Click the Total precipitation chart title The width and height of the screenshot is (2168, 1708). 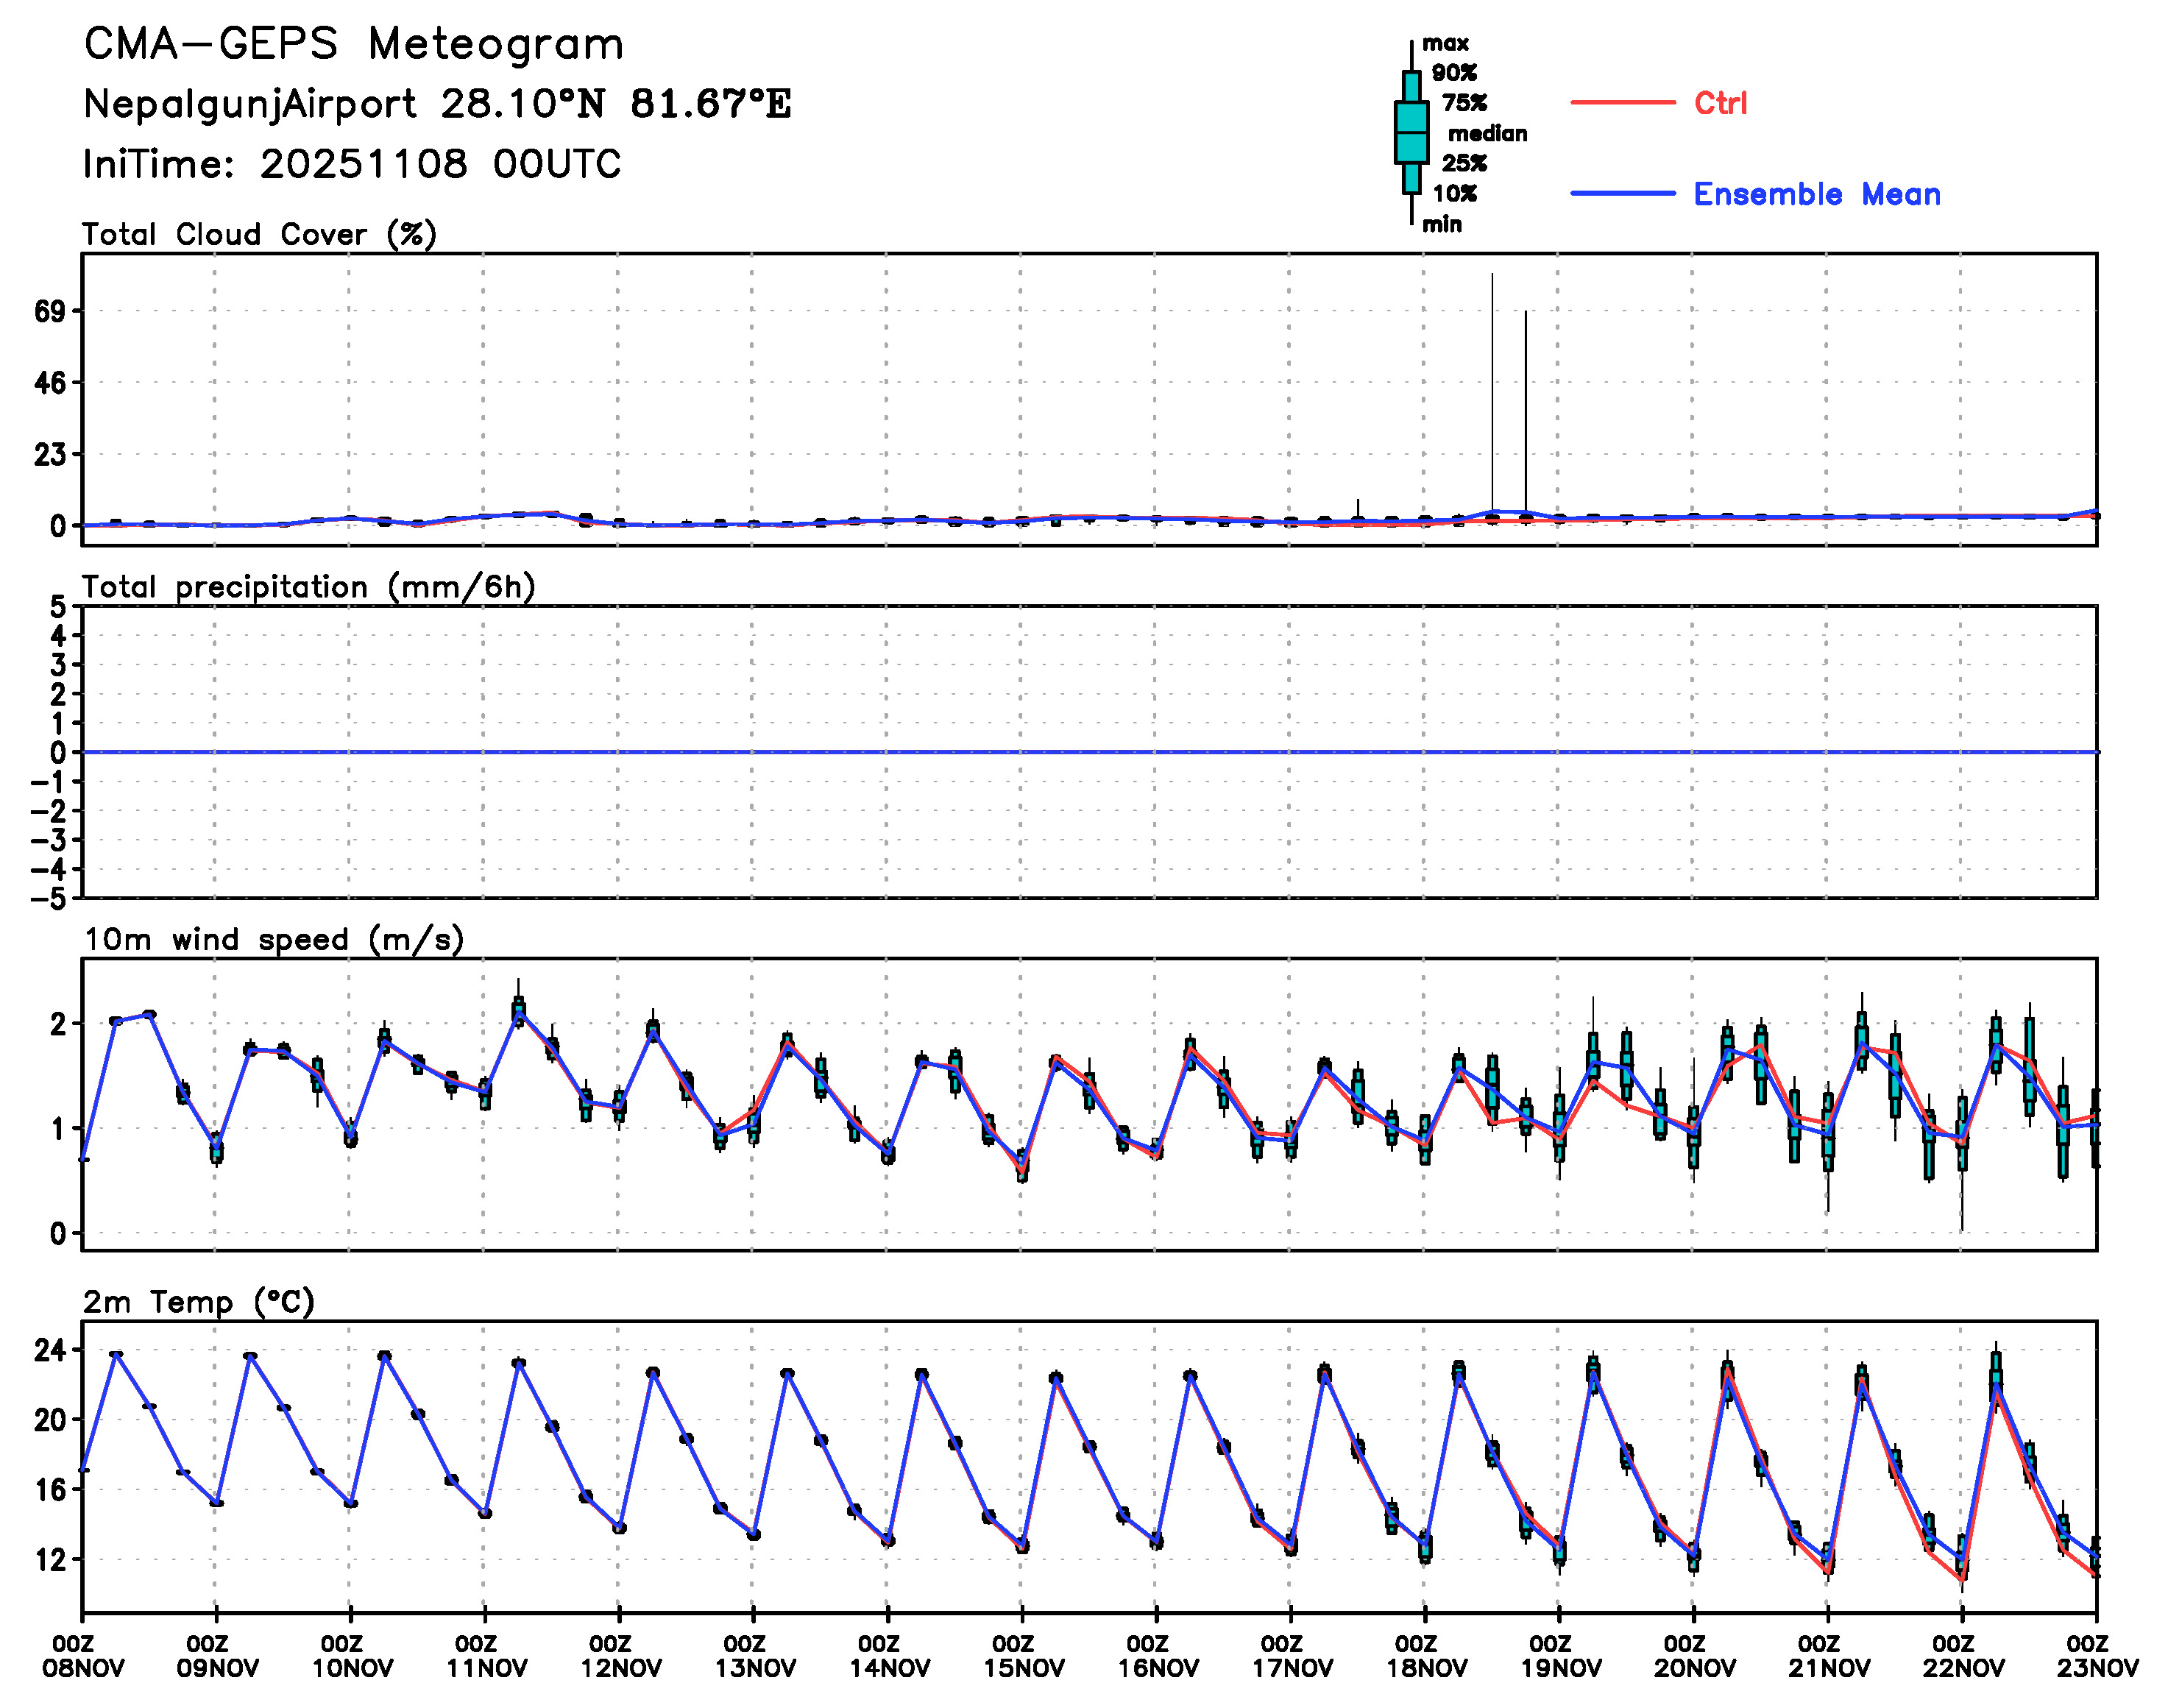coord(308,586)
